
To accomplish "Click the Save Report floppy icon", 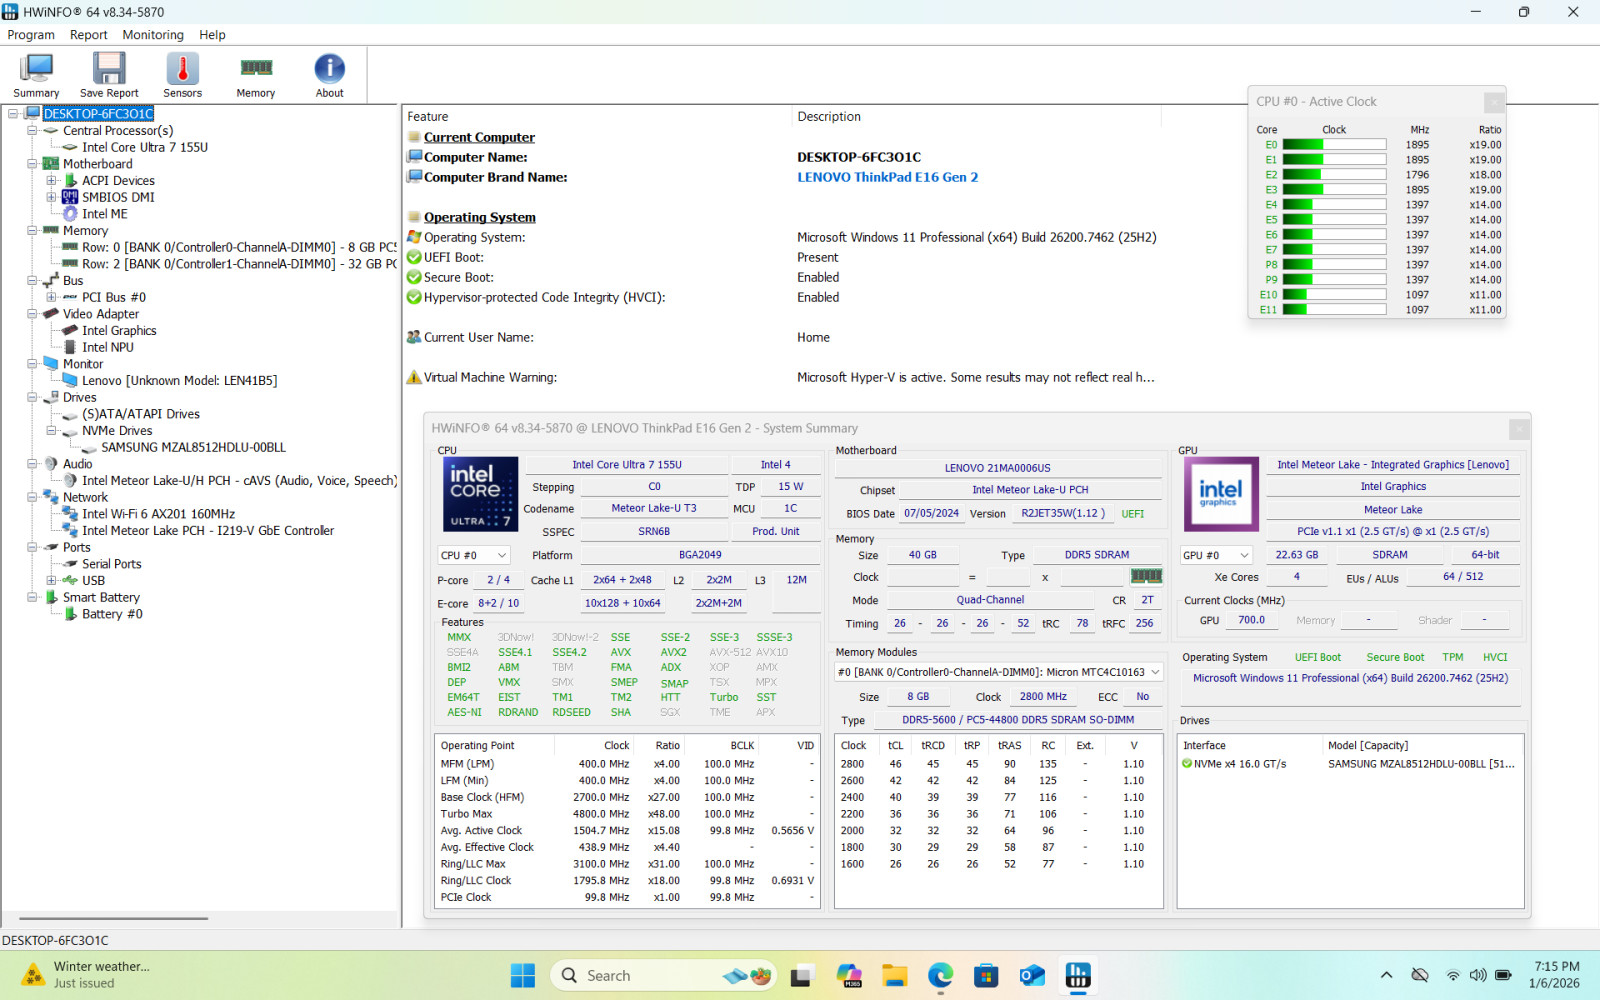I will tap(109, 76).
